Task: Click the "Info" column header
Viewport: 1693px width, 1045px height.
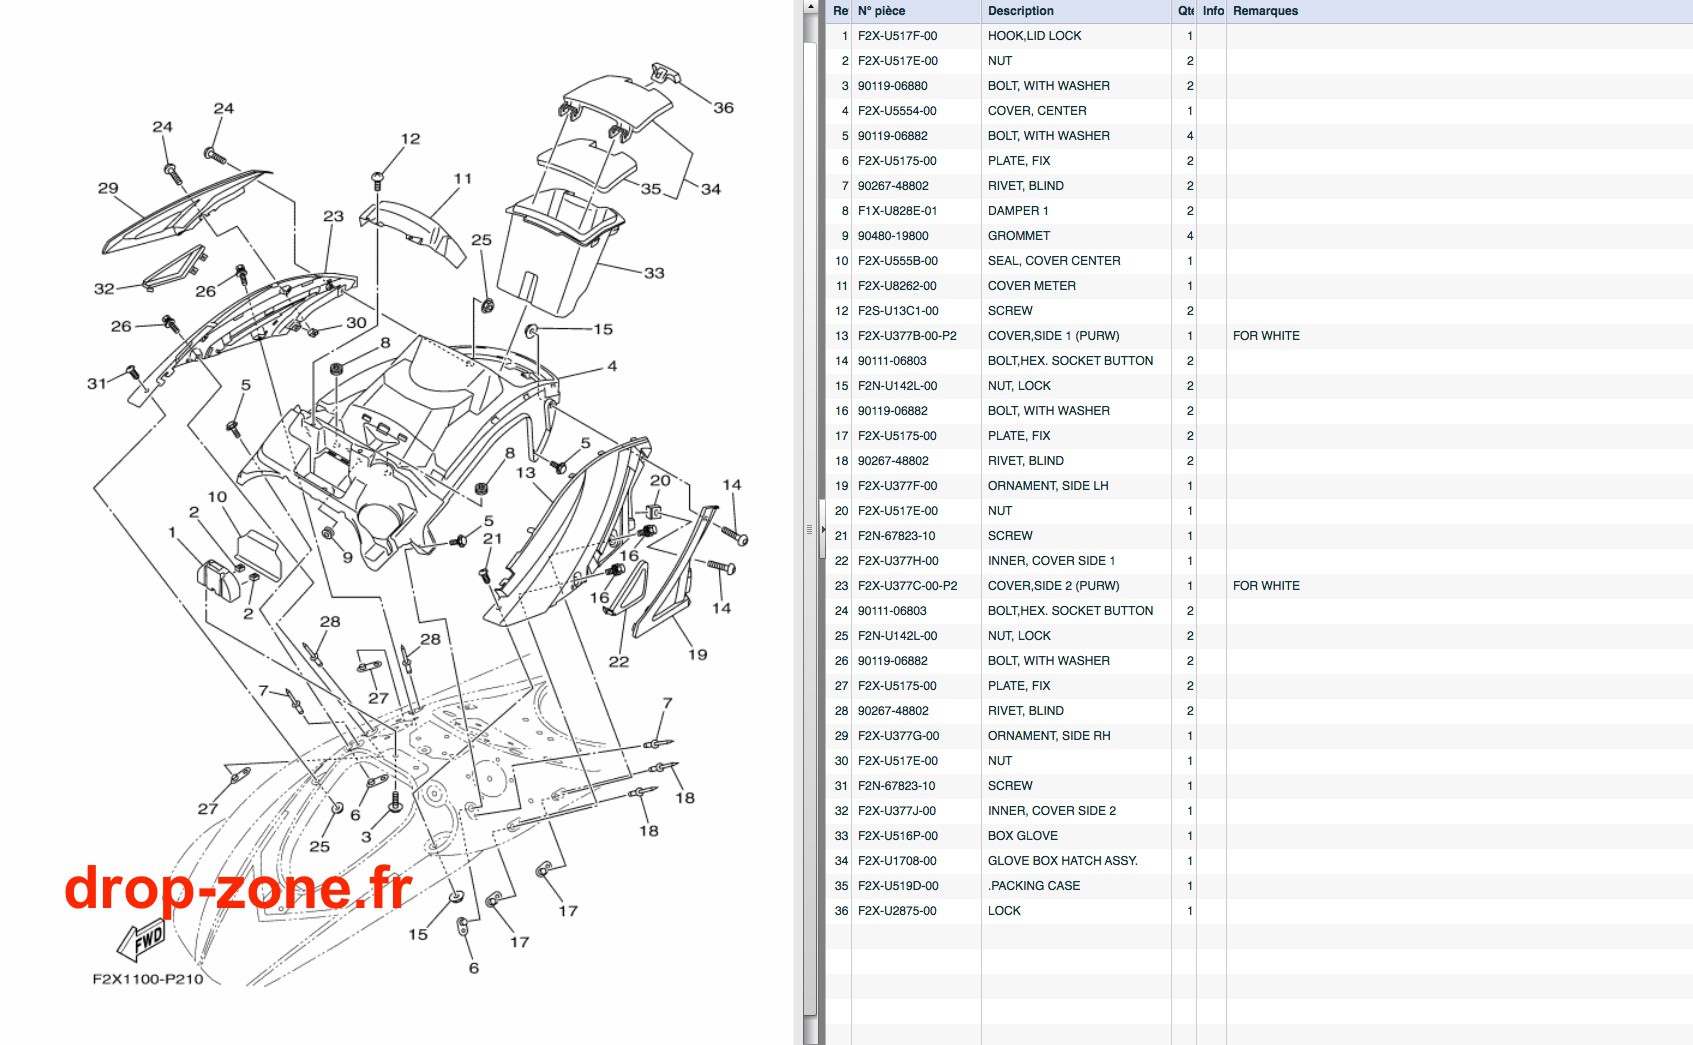Action: click(1212, 11)
